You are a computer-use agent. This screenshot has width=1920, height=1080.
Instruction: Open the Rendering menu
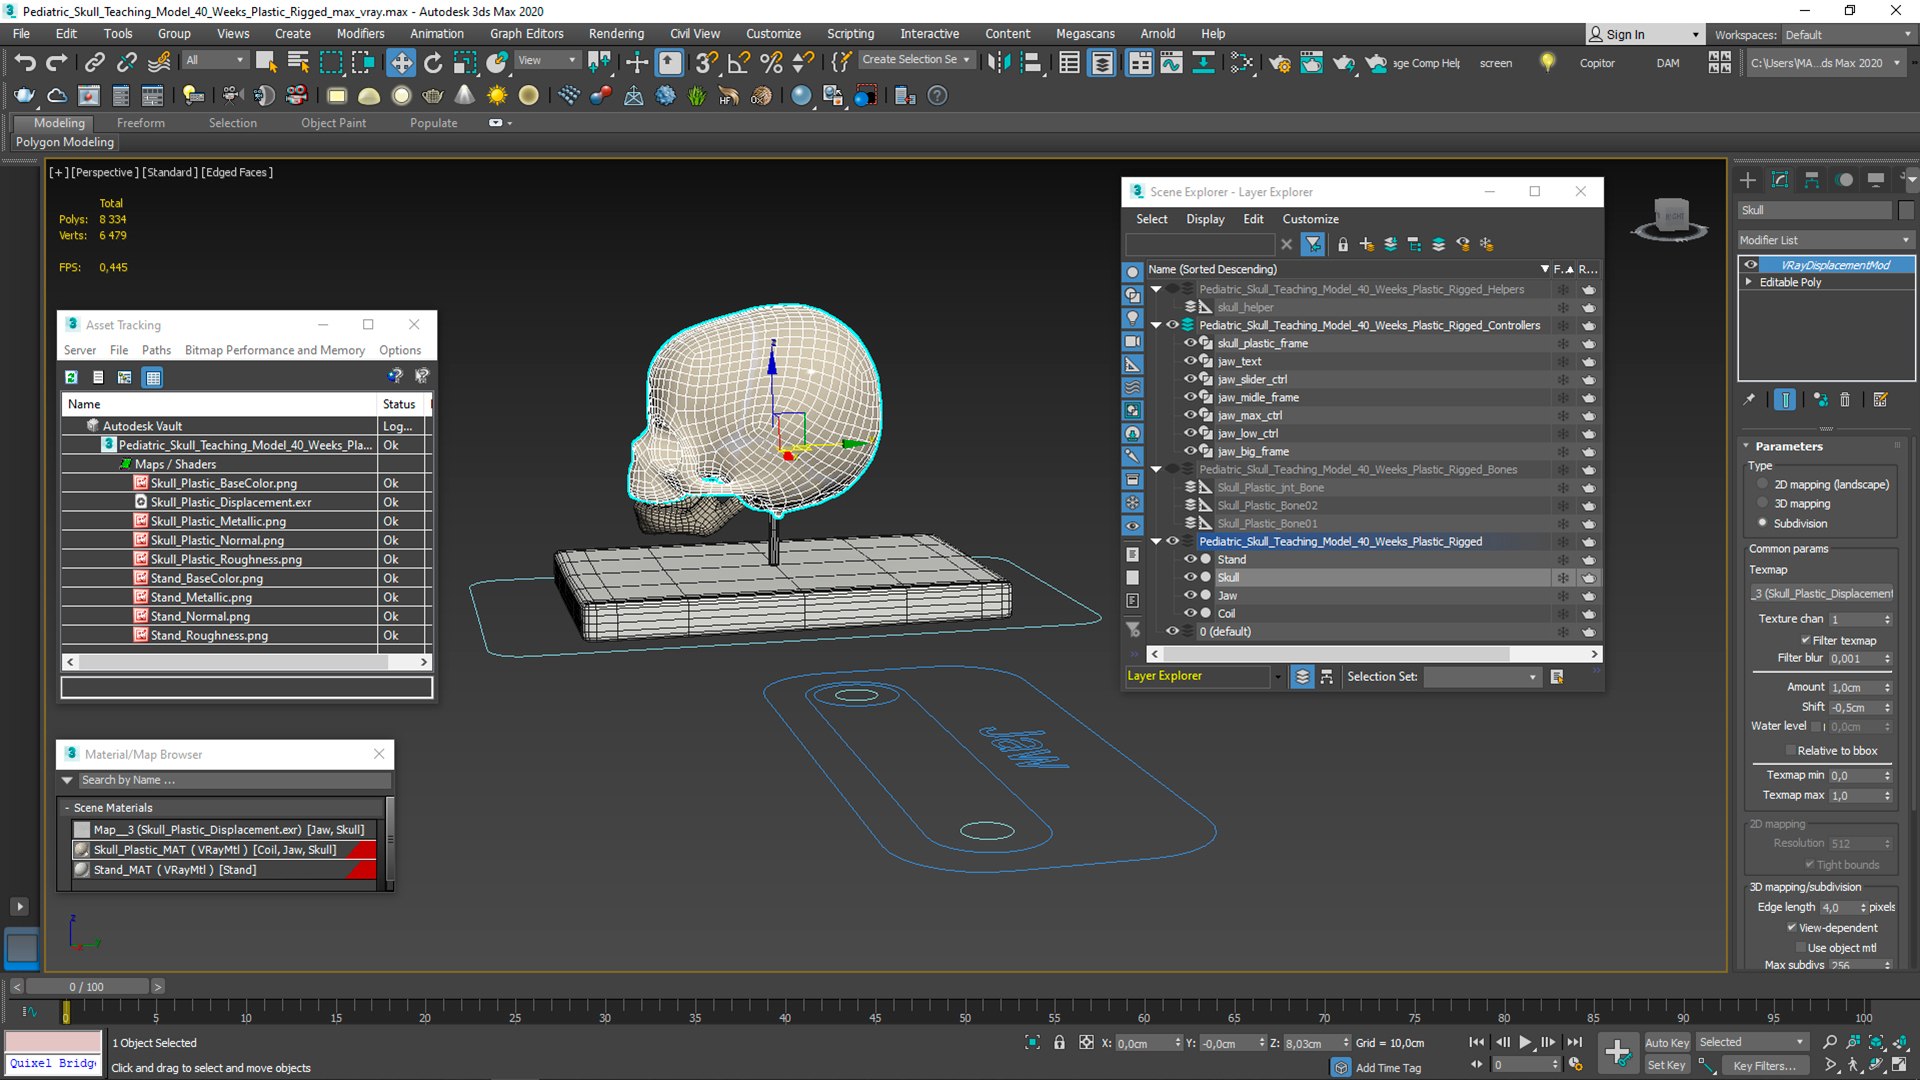point(616,34)
